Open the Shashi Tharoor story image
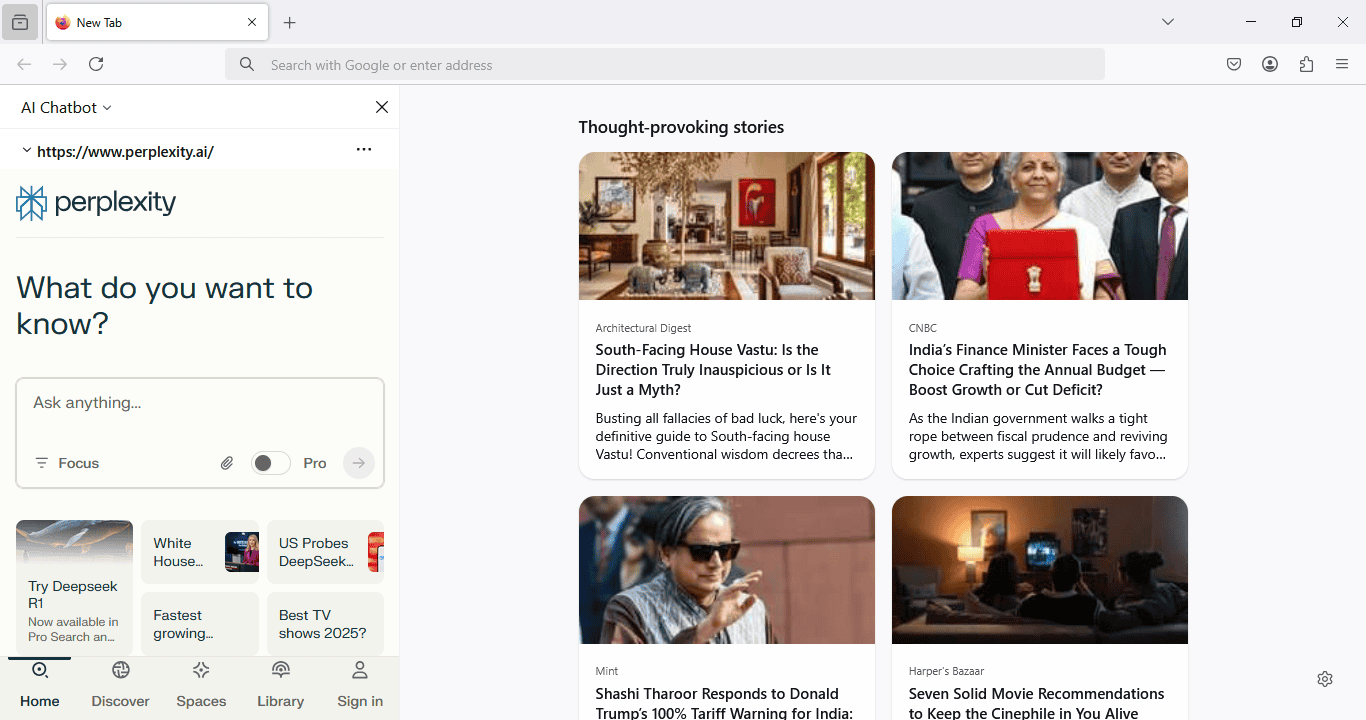Viewport: 1366px width, 720px height. 727,570
